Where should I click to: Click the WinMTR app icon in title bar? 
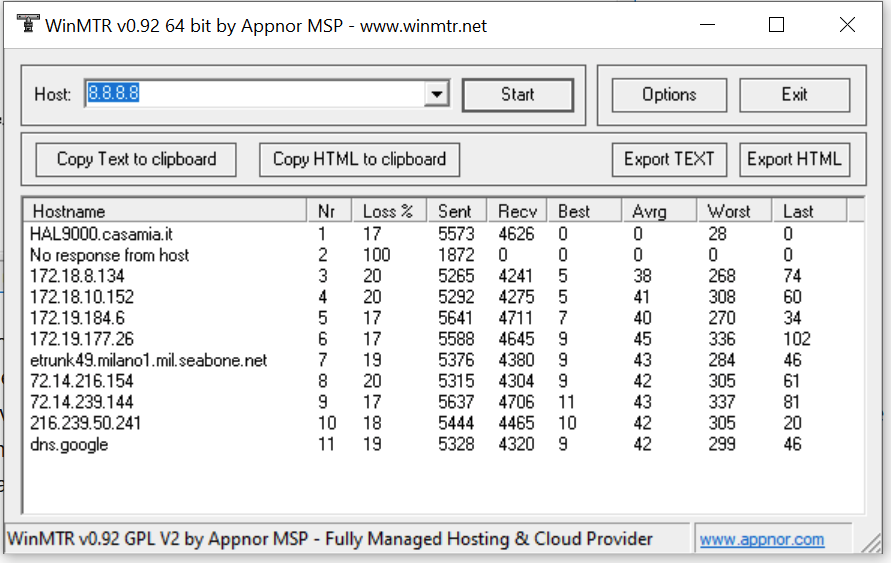pyautogui.click(x=27, y=24)
